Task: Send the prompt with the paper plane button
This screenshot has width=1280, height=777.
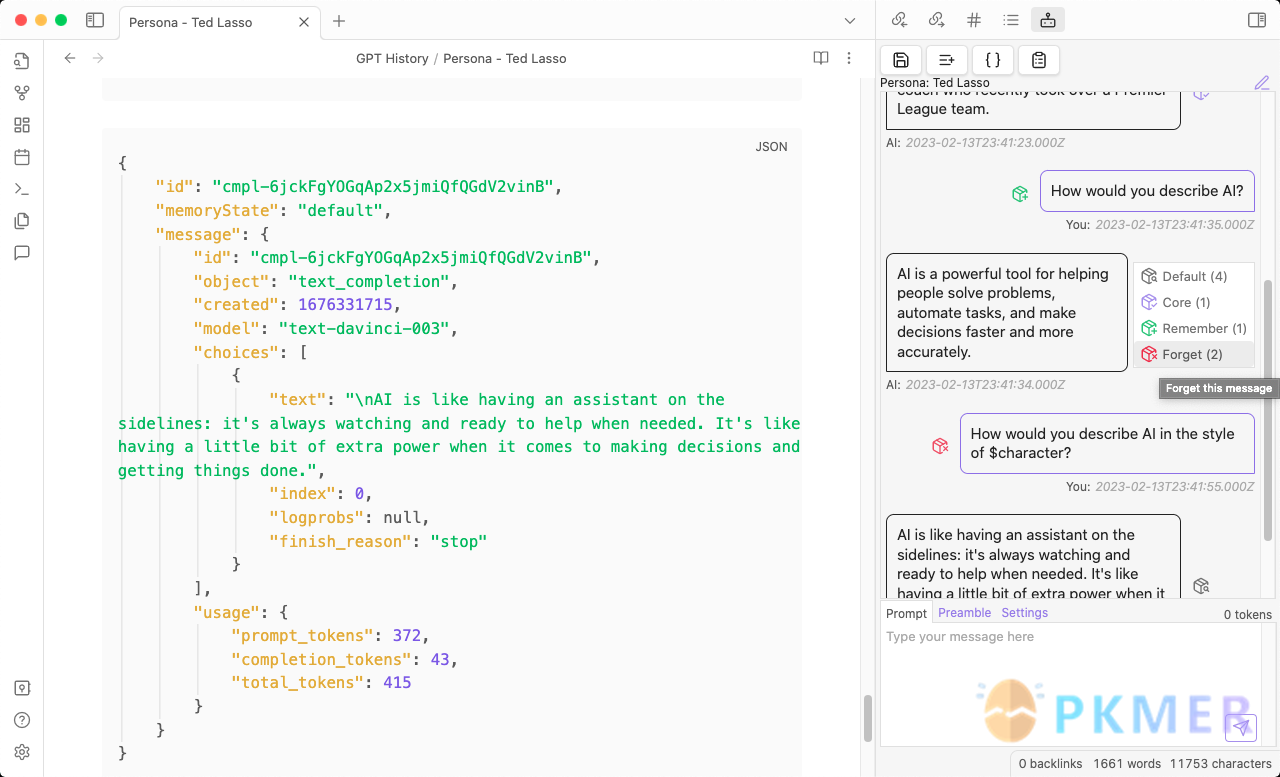Action: [x=1241, y=728]
